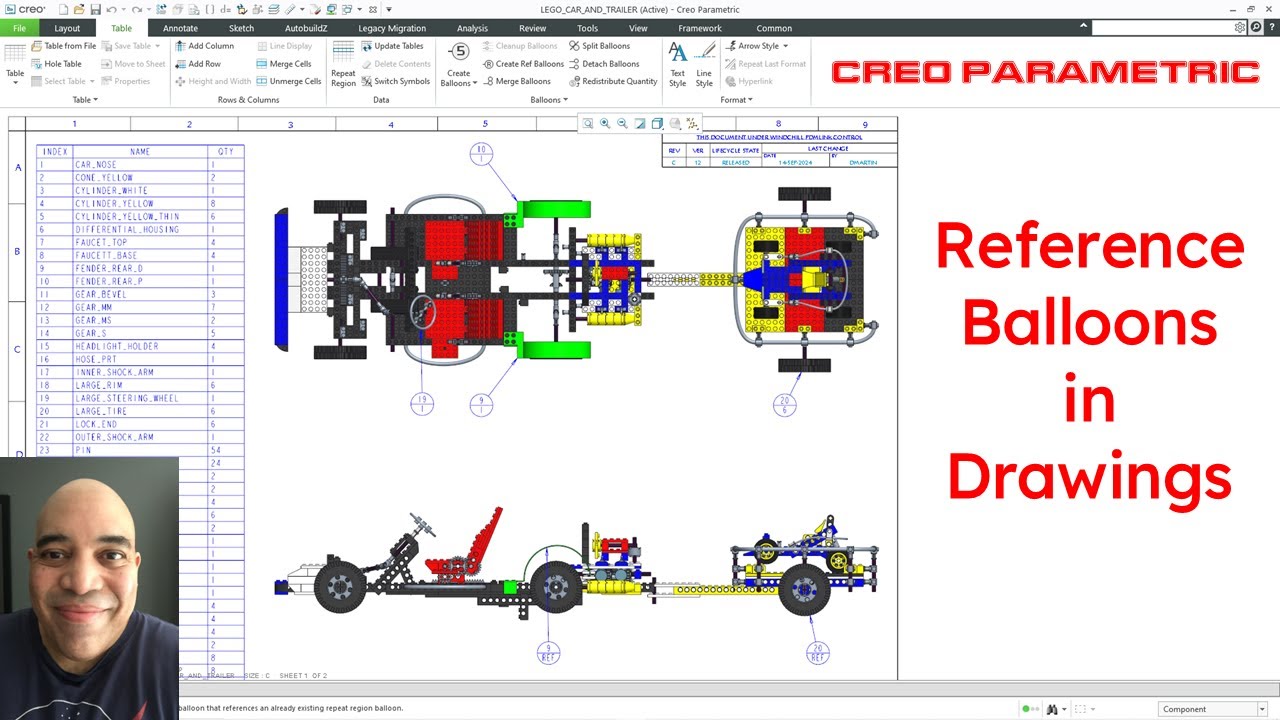Choose the Merge Cells tool

283,64
